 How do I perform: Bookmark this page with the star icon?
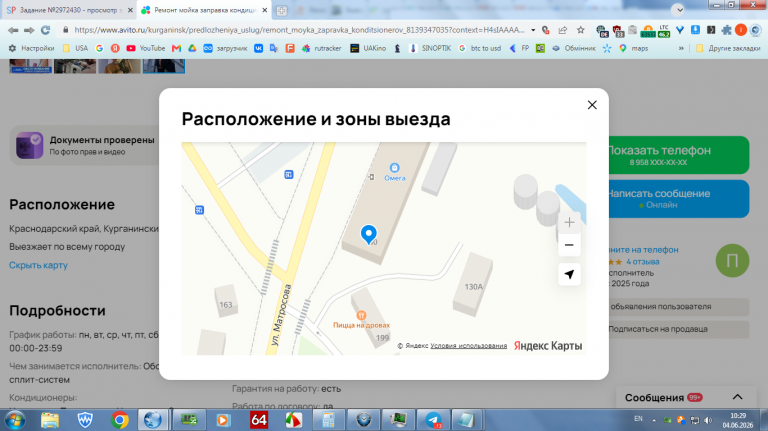click(580, 30)
